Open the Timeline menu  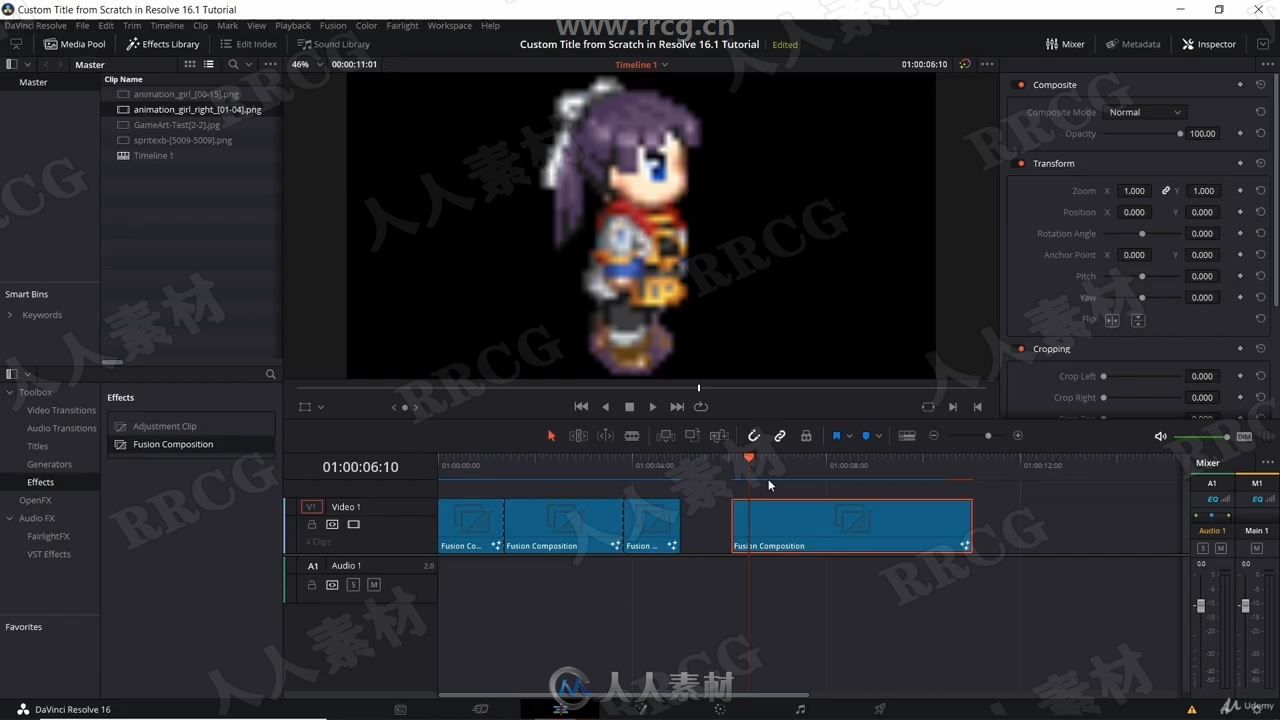click(167, 26)
